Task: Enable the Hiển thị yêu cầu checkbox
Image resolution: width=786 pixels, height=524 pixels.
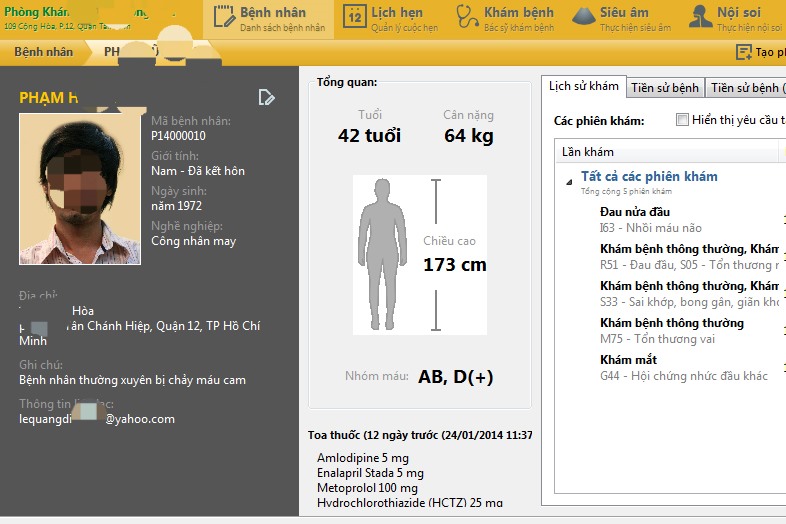Action: [682, 120]
